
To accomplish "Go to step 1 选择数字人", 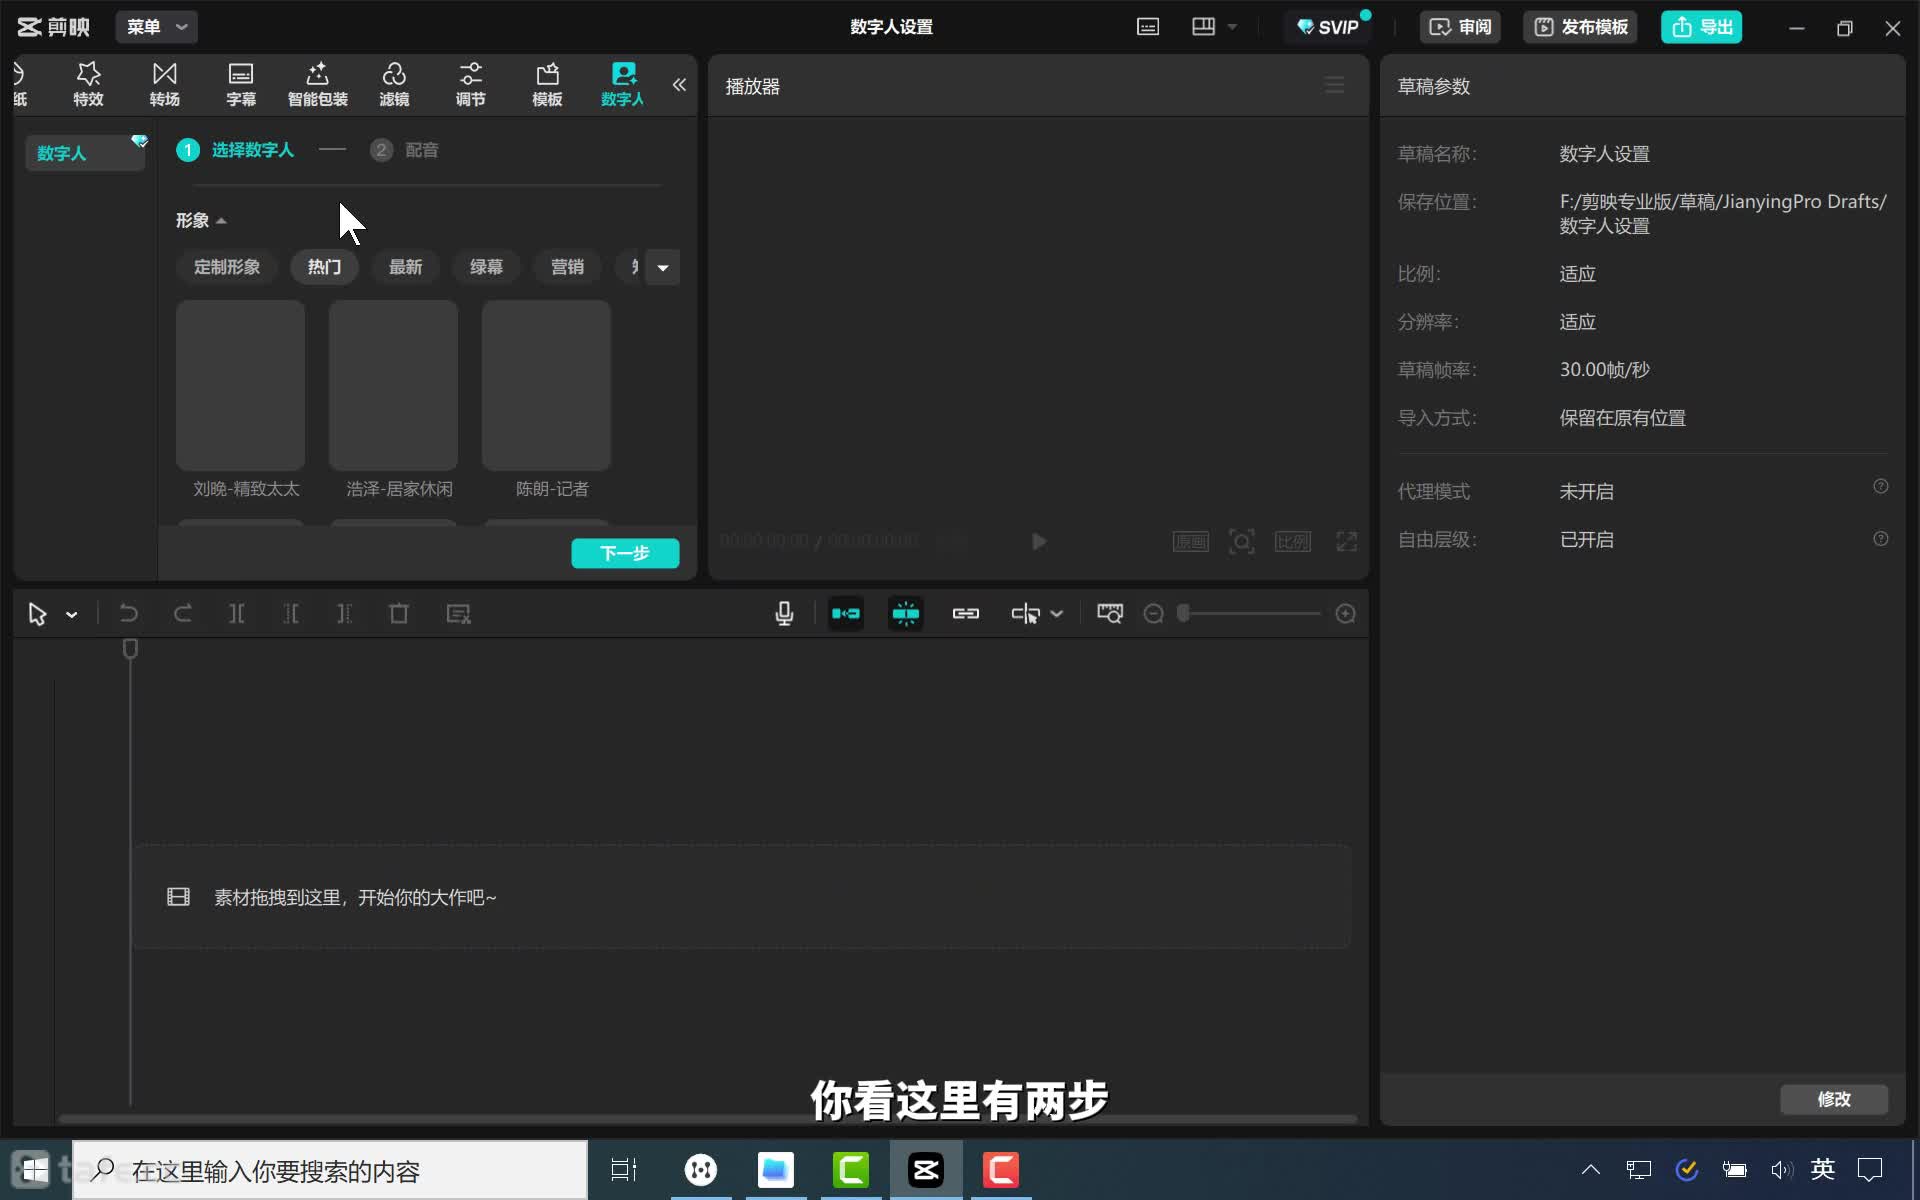I will 236,150.
